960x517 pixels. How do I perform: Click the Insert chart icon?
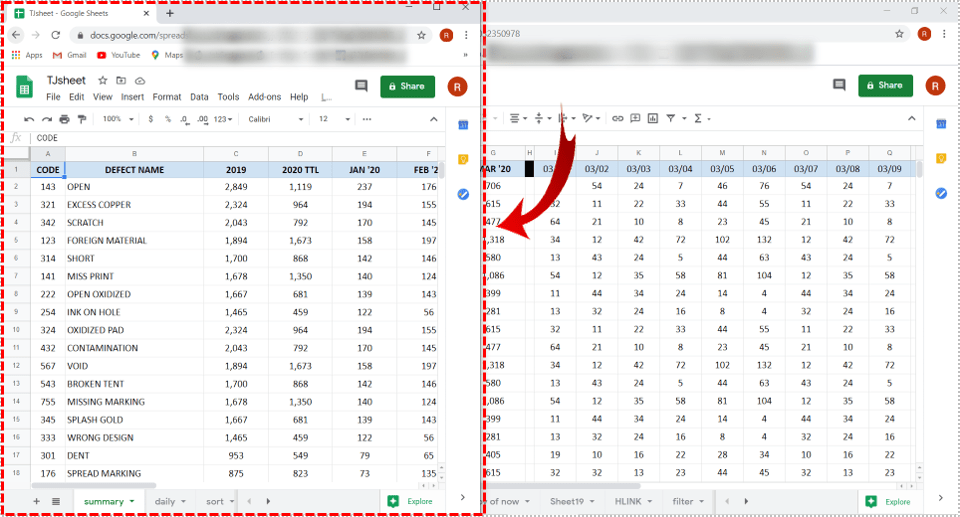(652, 118)
